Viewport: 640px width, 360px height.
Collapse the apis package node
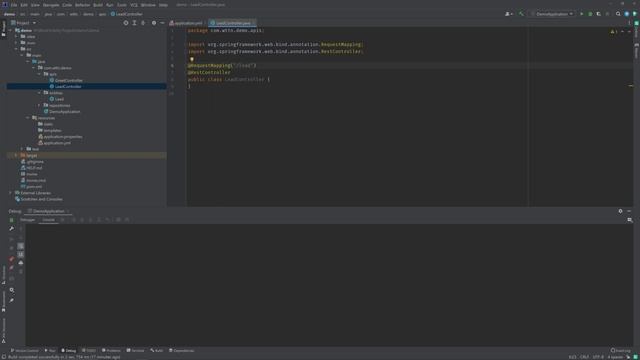point(40,74)
